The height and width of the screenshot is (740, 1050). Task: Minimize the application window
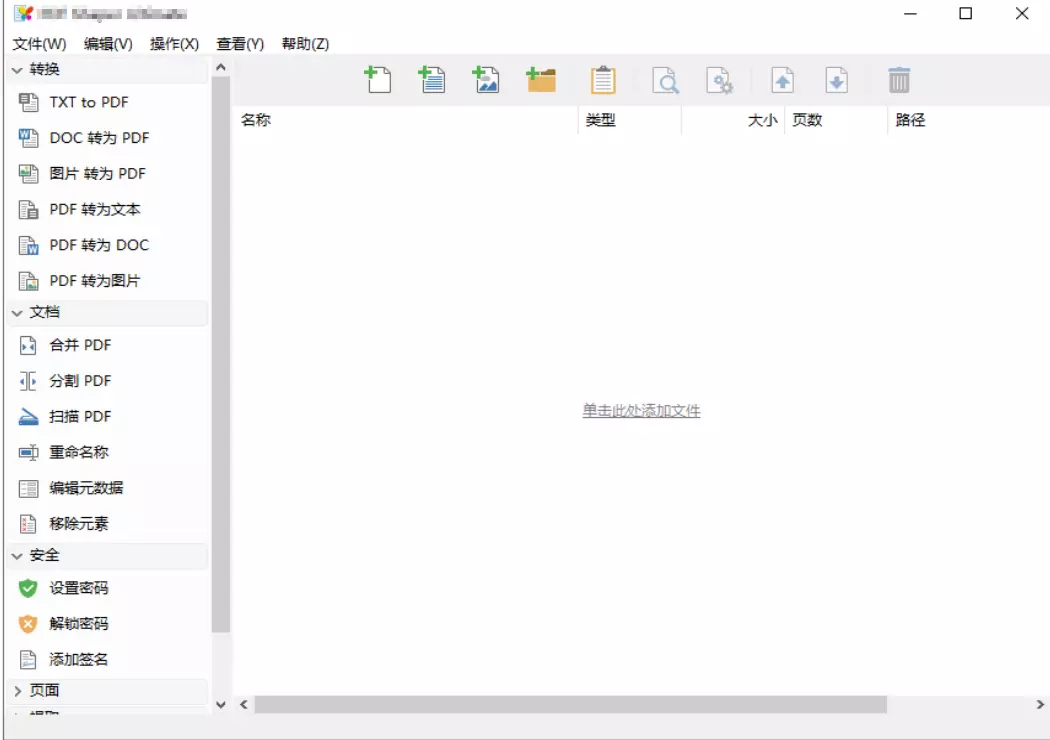click(x=910, y=13)
